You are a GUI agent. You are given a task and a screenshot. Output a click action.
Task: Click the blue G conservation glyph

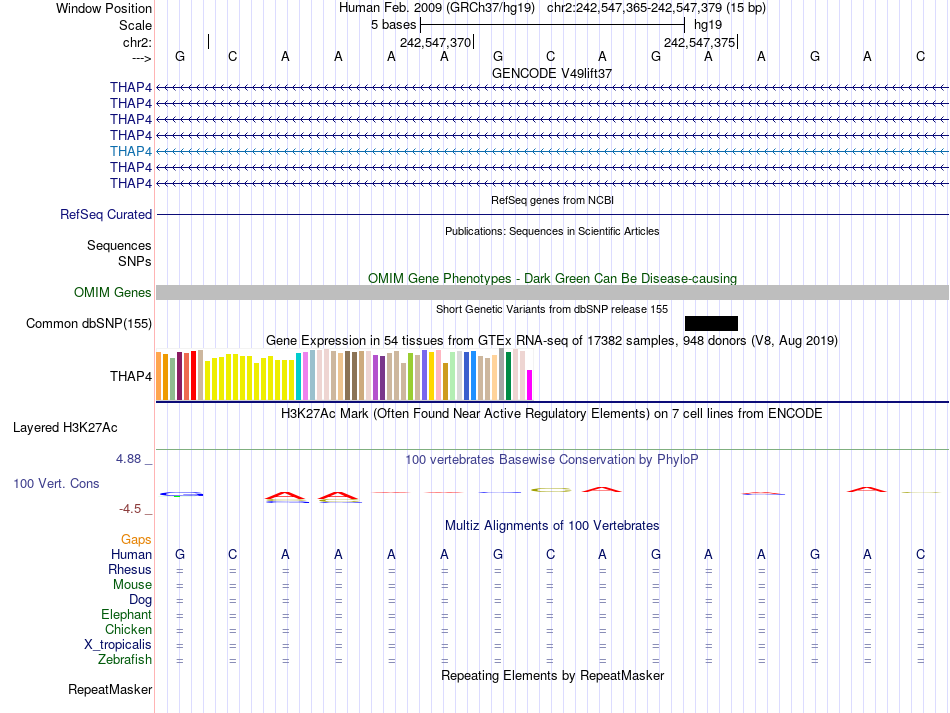[x=181, y=494]
